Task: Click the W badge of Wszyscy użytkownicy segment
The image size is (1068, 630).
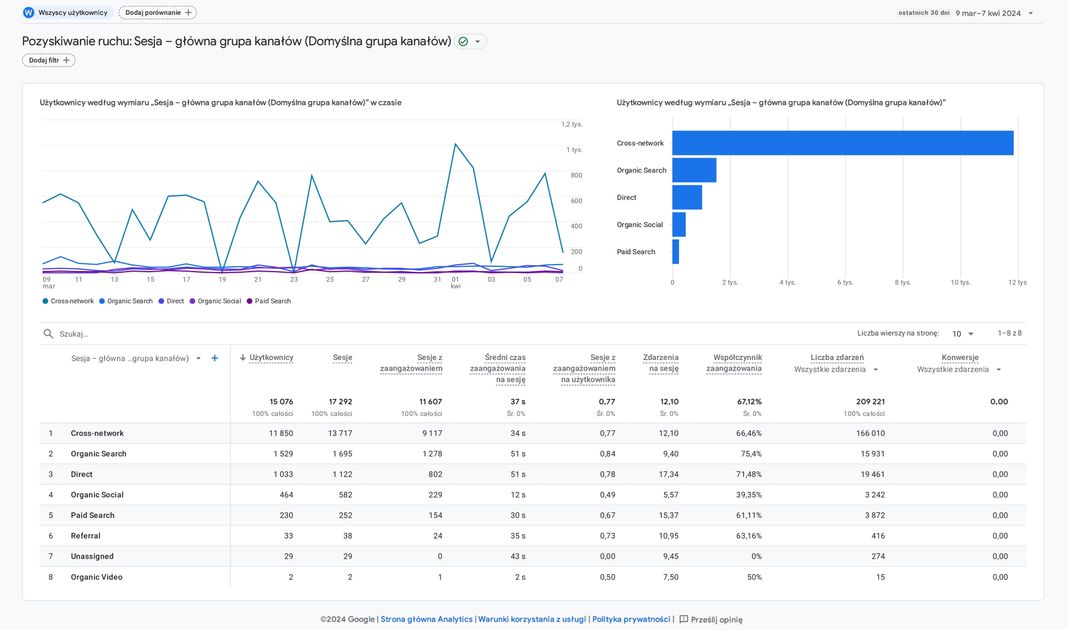Action: tap(28, 13)
